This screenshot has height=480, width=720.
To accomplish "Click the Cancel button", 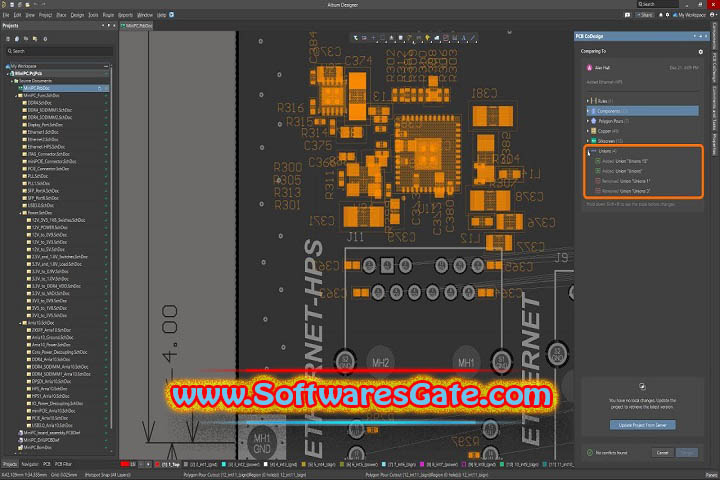I will [x=662, y=453].
